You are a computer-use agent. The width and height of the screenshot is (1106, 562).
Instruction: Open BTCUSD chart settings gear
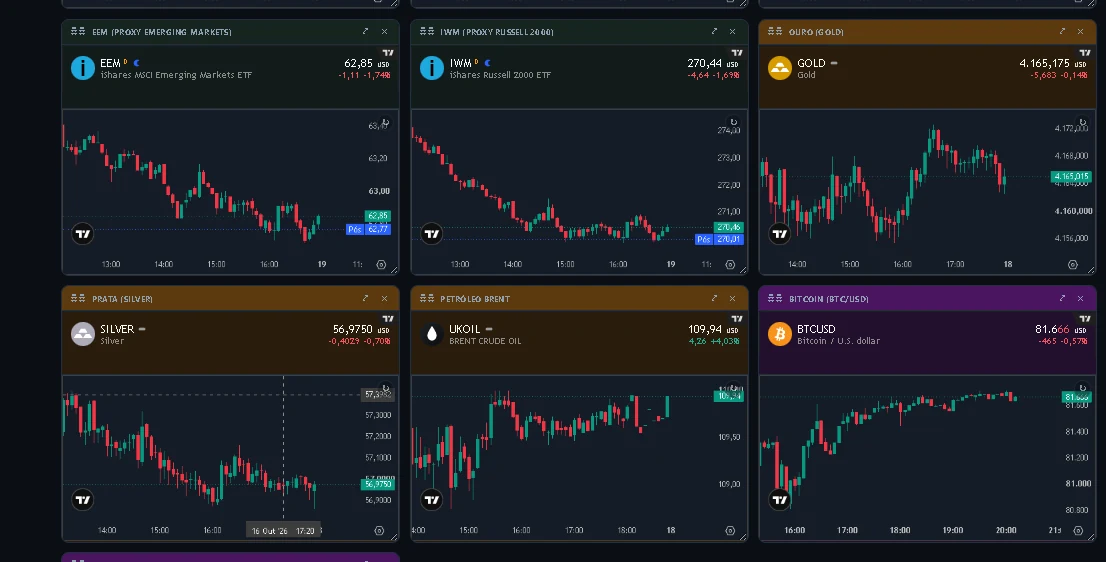(1078, 530)
